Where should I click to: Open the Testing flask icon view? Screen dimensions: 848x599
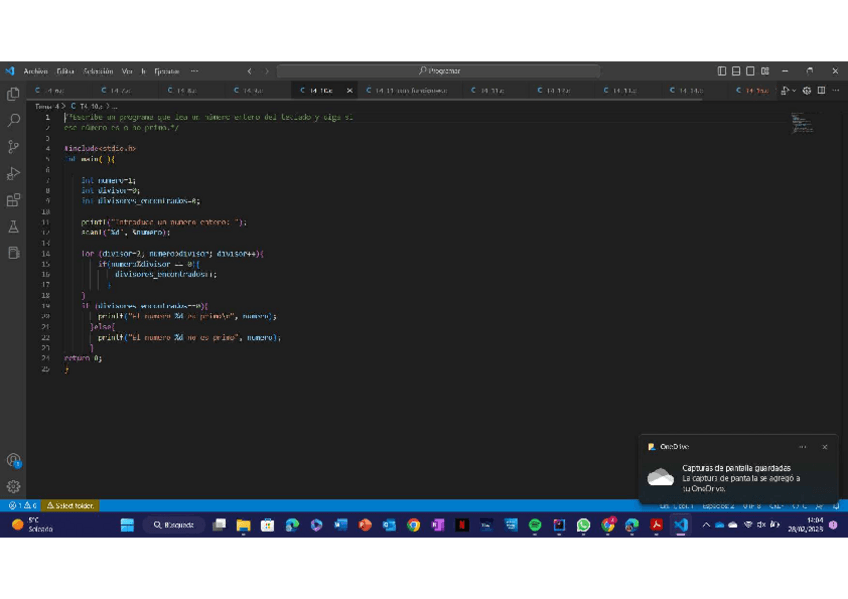[14, 227]
